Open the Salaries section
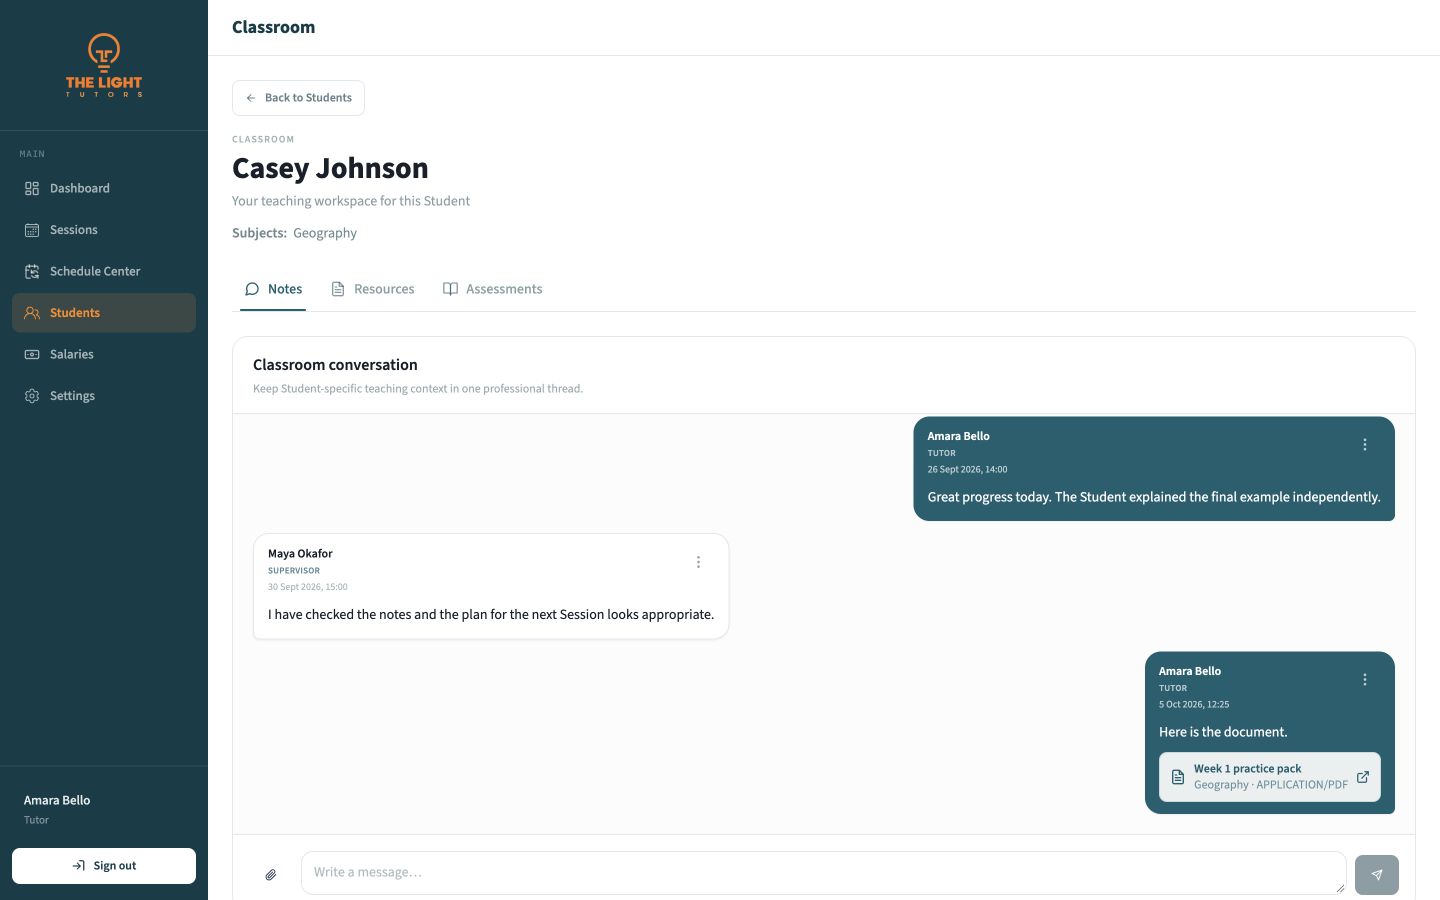Viewport: 1440px width, 900px height. [104, 354]
